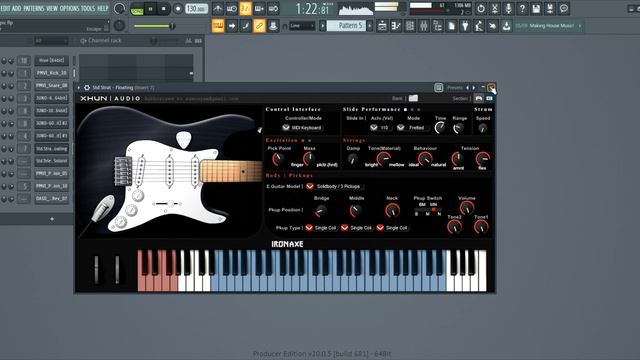
Task: Click the microphone recording icon
Action: coord(509,8)
